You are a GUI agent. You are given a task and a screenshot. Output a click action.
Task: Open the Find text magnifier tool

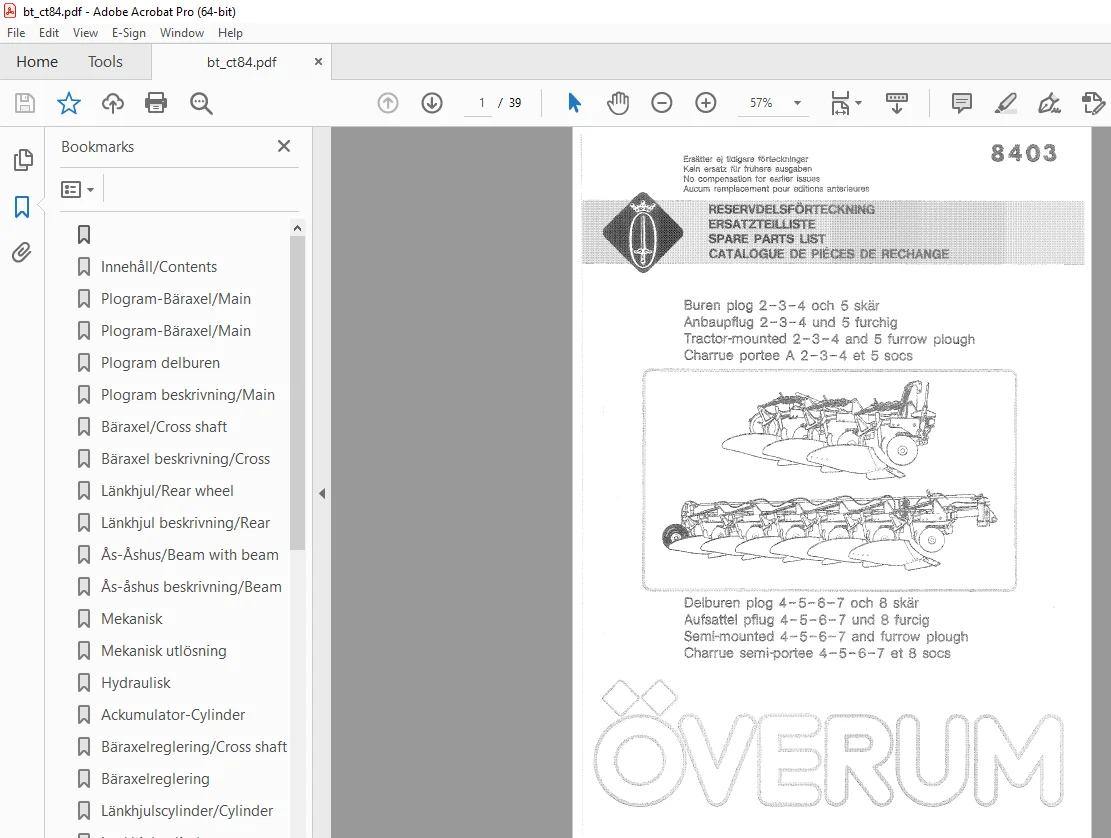(x=201, y=103)
